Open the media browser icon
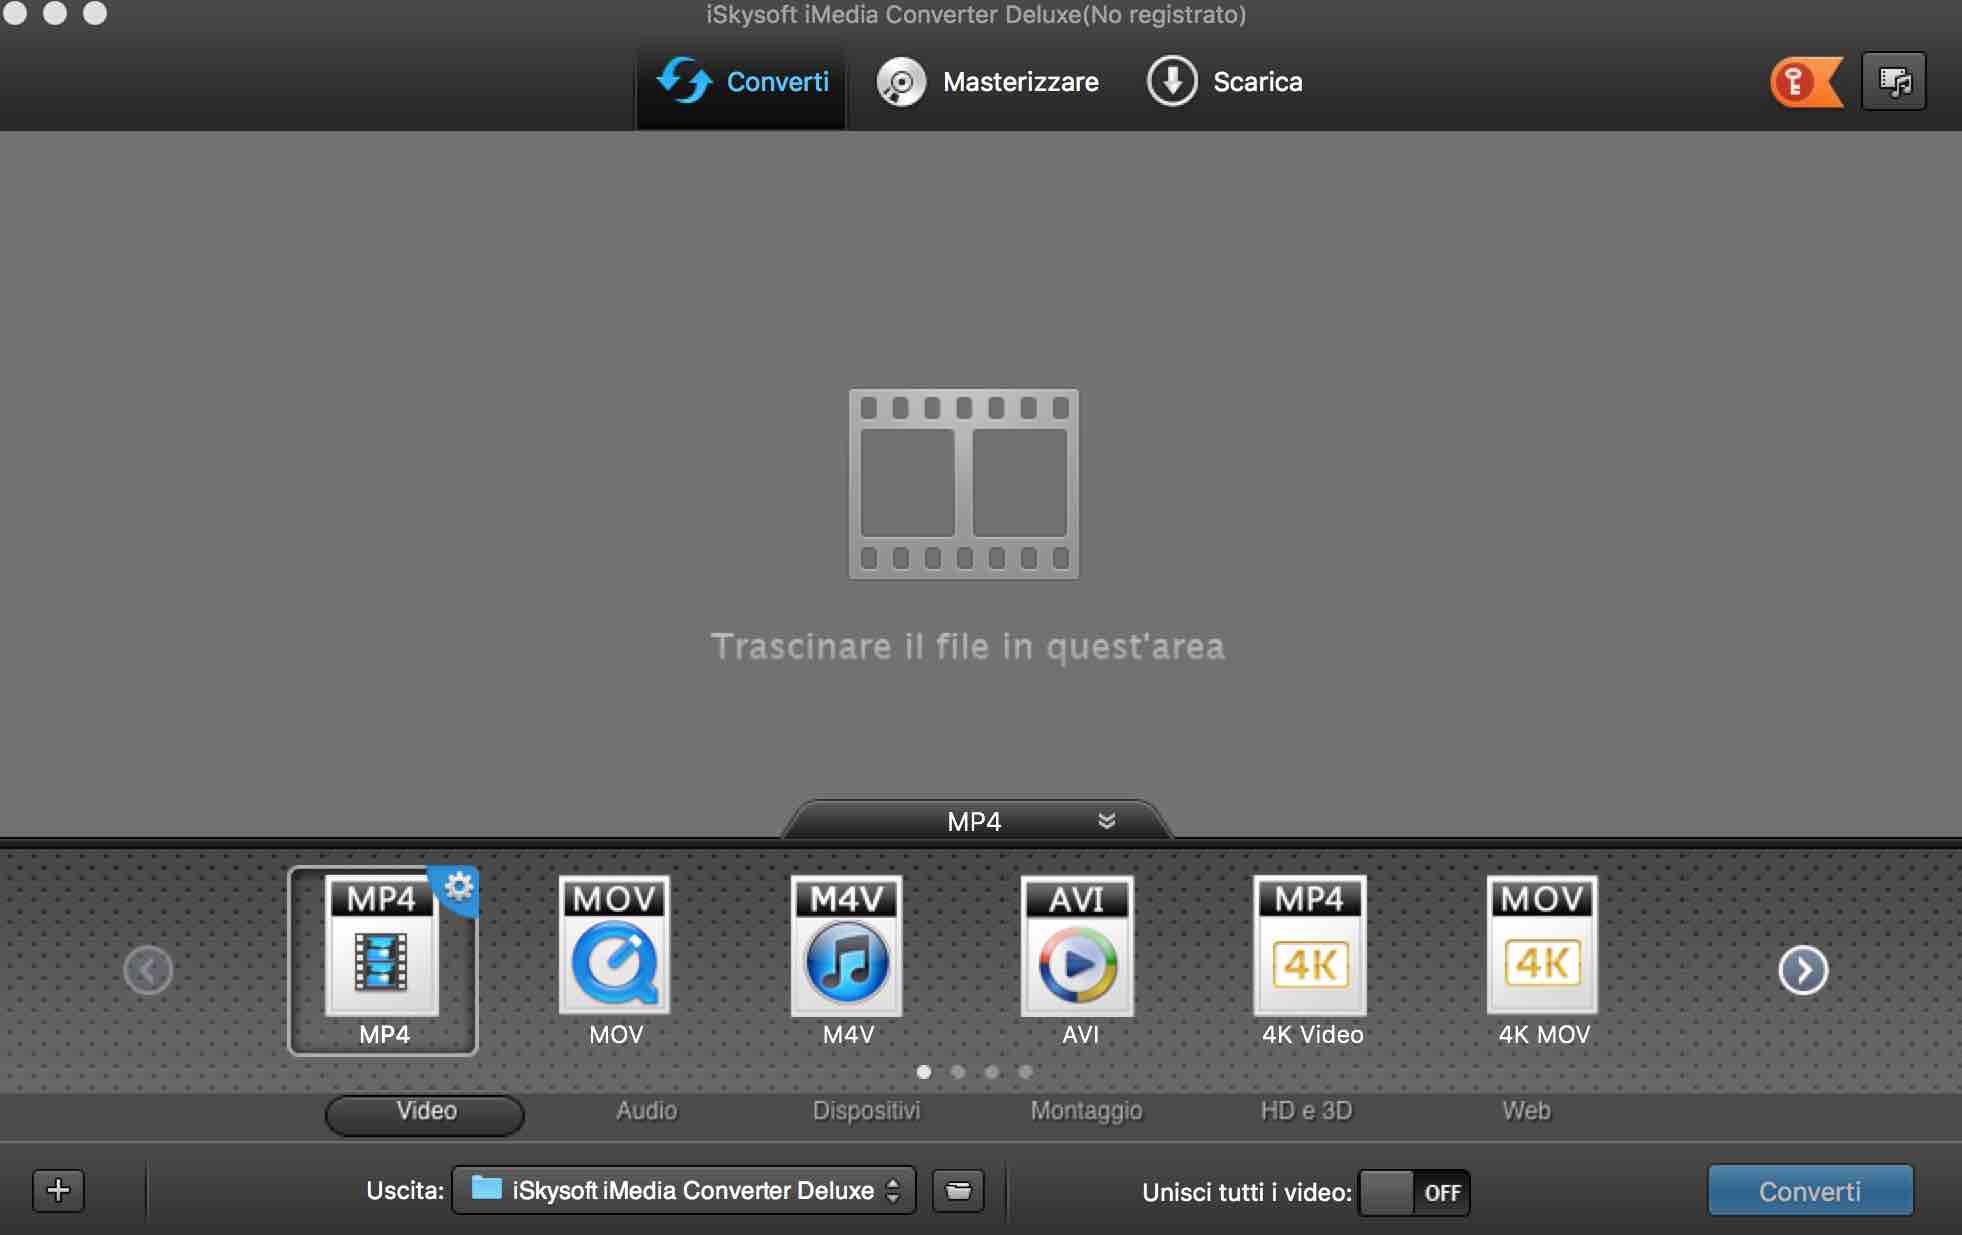Screen dimensions: 1962x1235 (x=1893, y=82)
